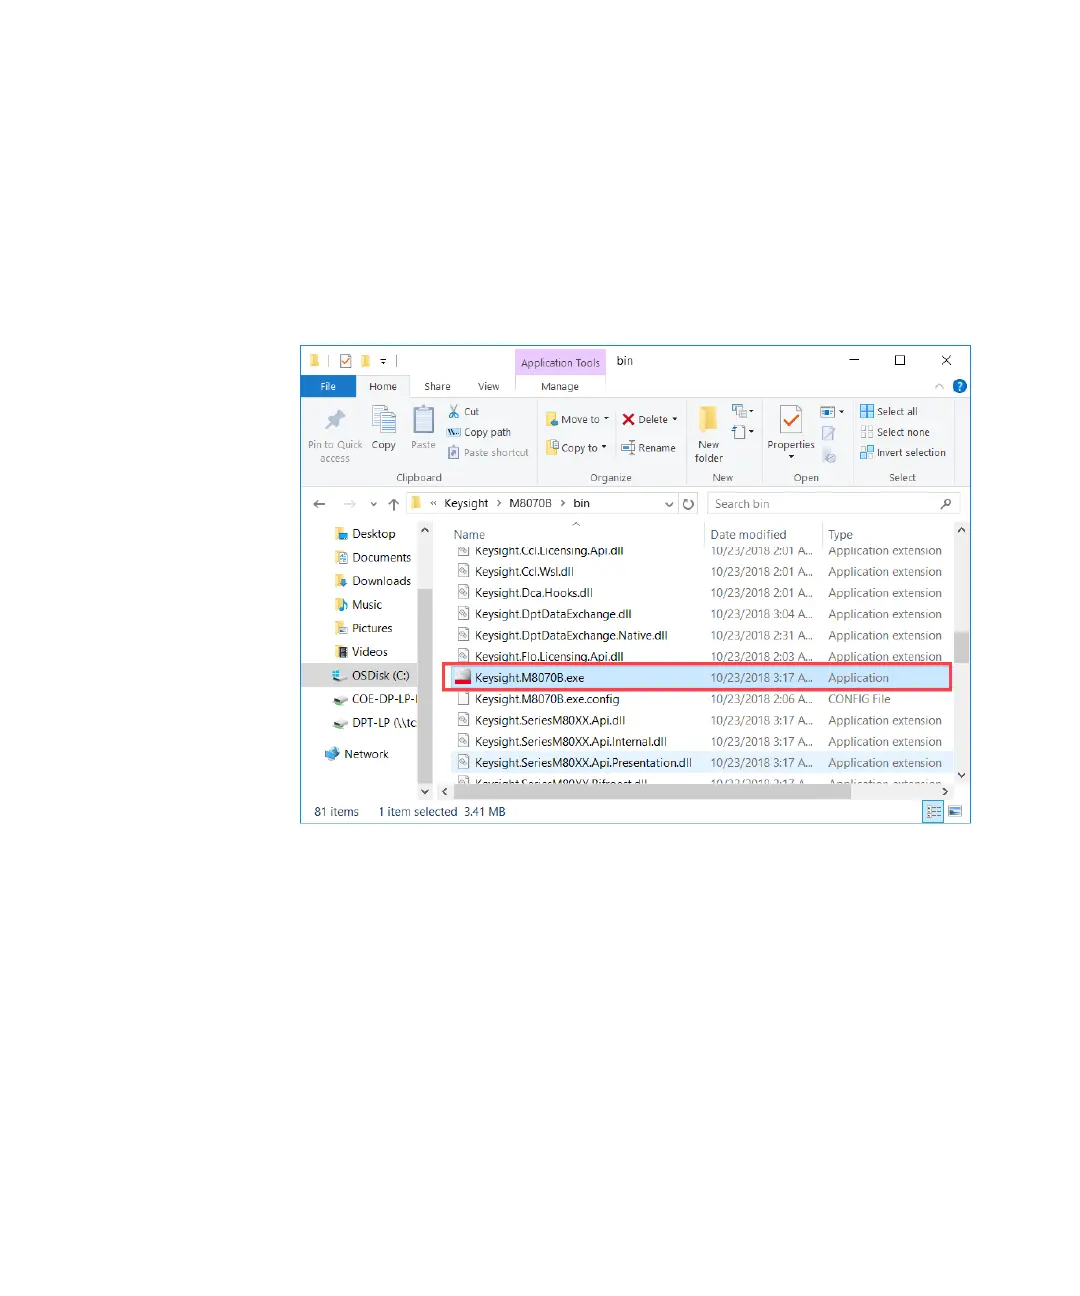This screenshot has height=1296, width=1080.
Task: Go up one folder level
Action: click(x=394, y=504)
